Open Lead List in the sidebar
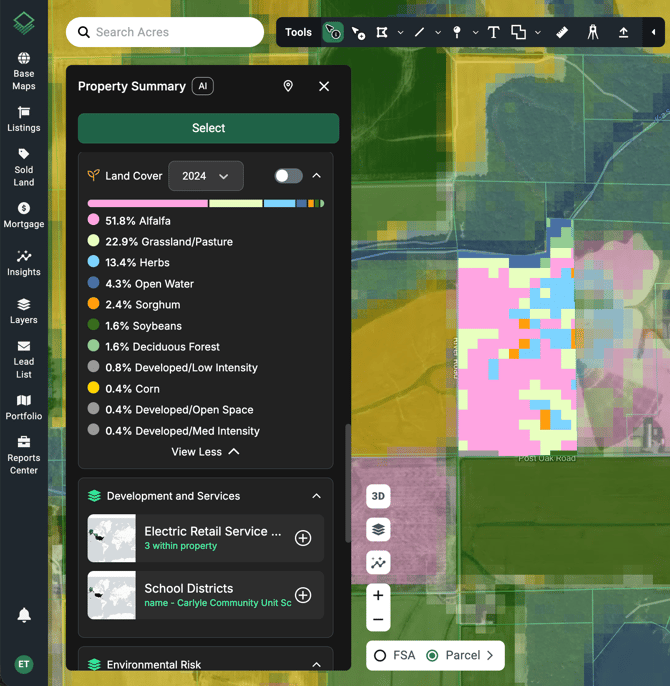Screen dimensions: 670x686 coord(24,360)
